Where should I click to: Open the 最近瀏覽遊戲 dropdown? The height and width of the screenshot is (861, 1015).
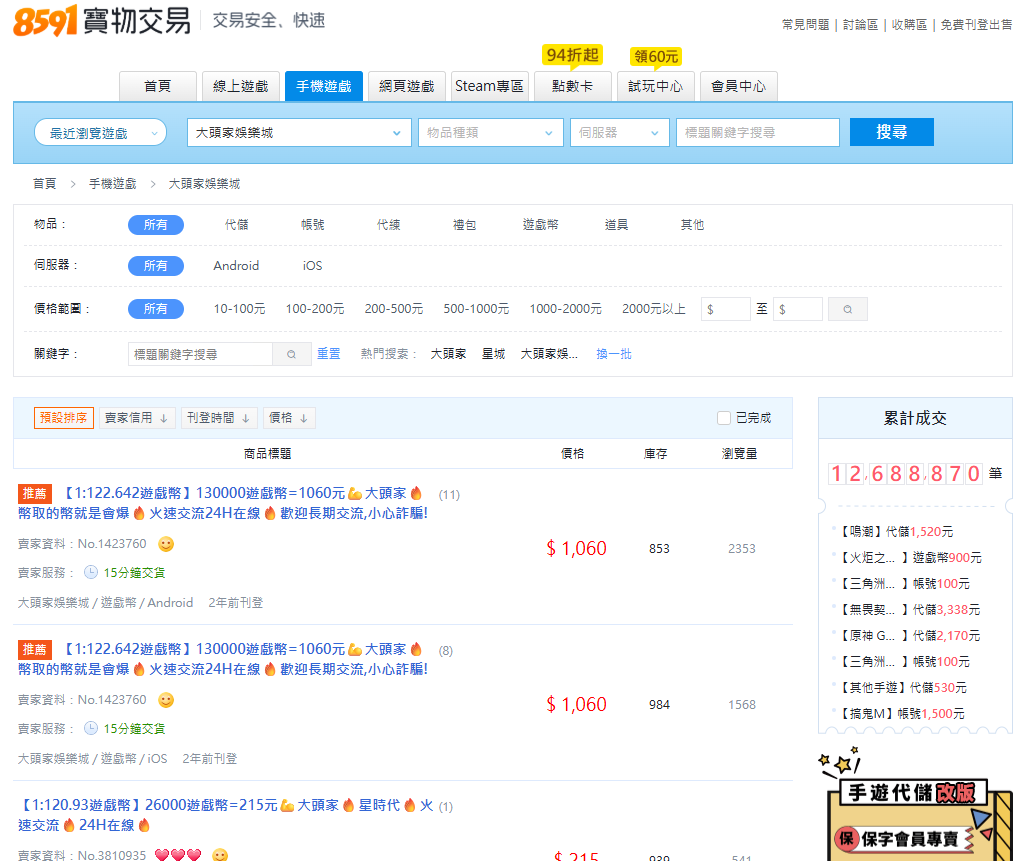click(100, 133)
